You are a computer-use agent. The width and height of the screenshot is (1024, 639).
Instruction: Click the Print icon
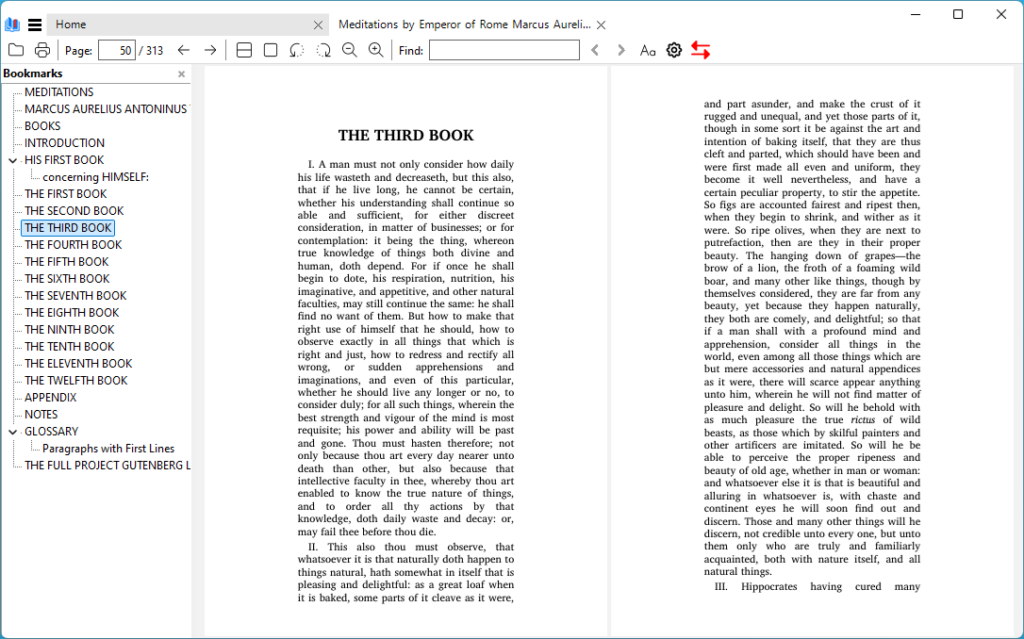pyautogui.click(x=42, y=50)
